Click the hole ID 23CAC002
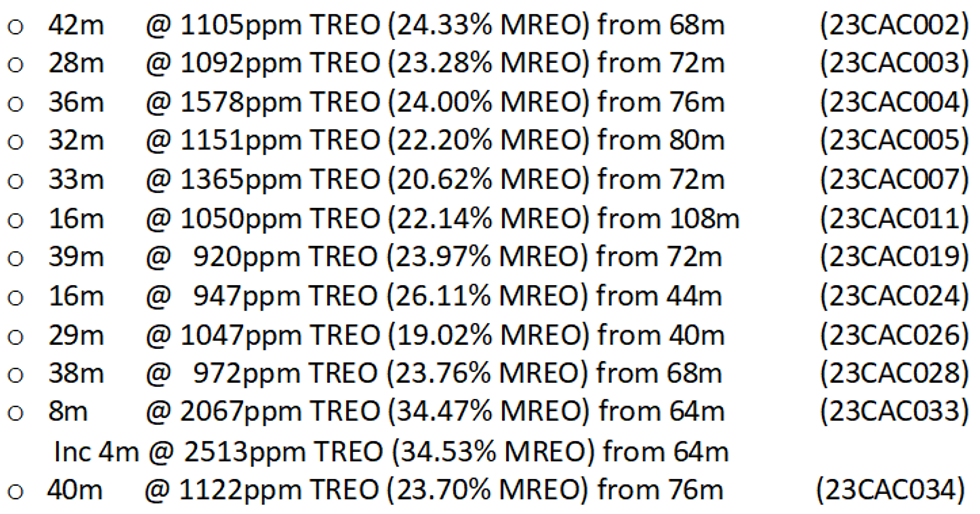 (x=894, y=24)
